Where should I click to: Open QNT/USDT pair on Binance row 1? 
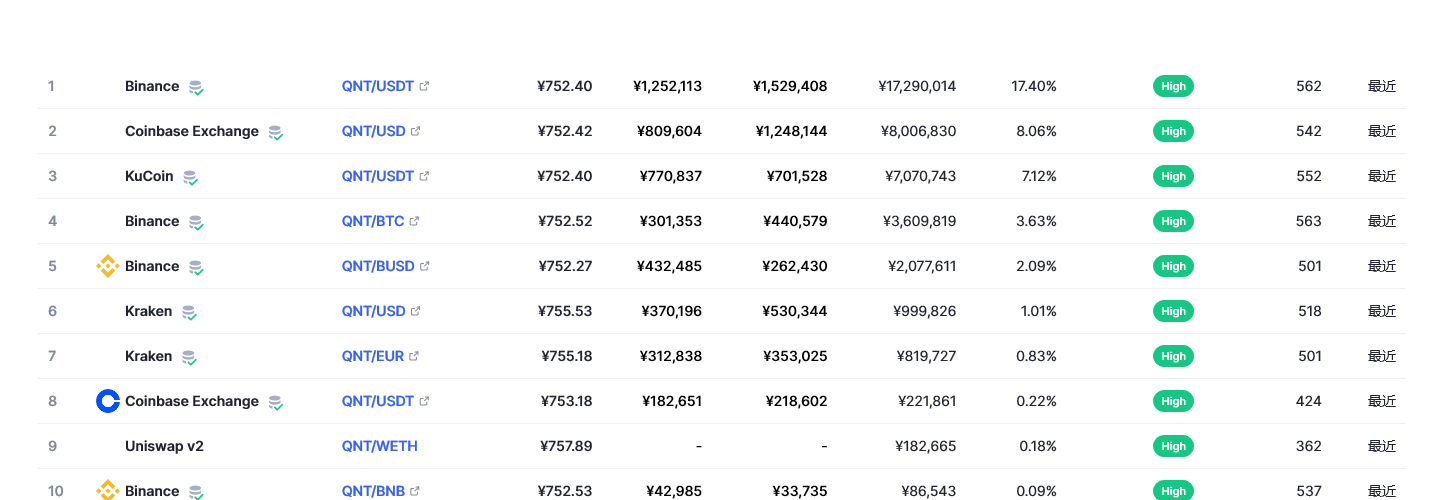(x=378, y=86)
